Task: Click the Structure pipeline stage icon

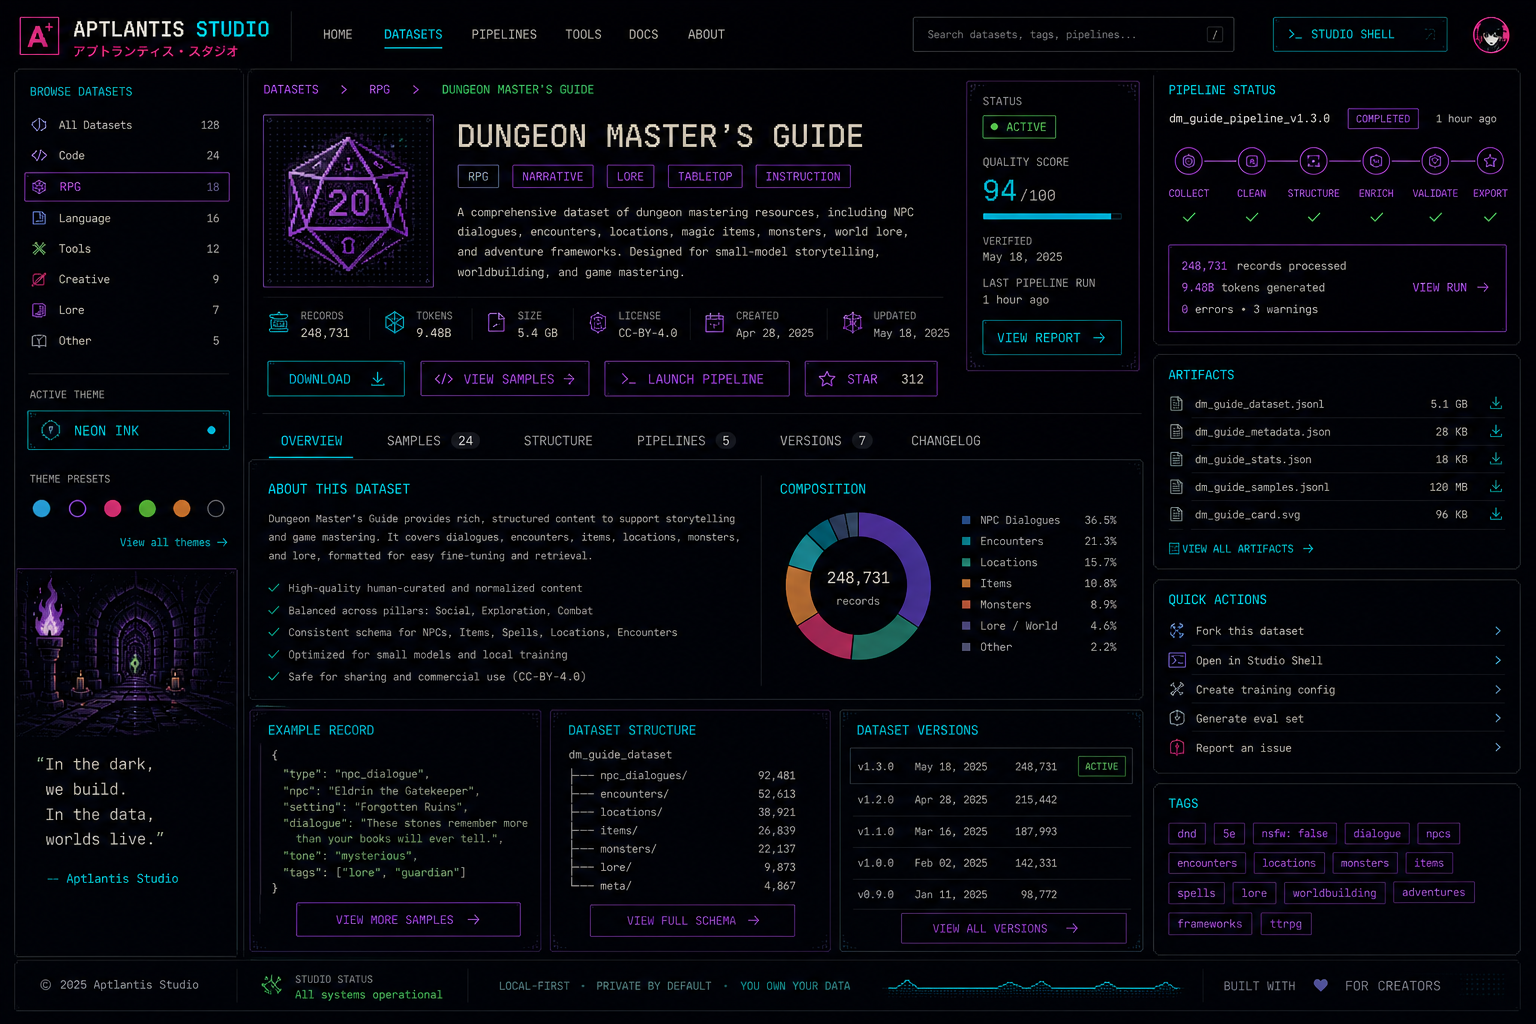Action: [1313, 161]
